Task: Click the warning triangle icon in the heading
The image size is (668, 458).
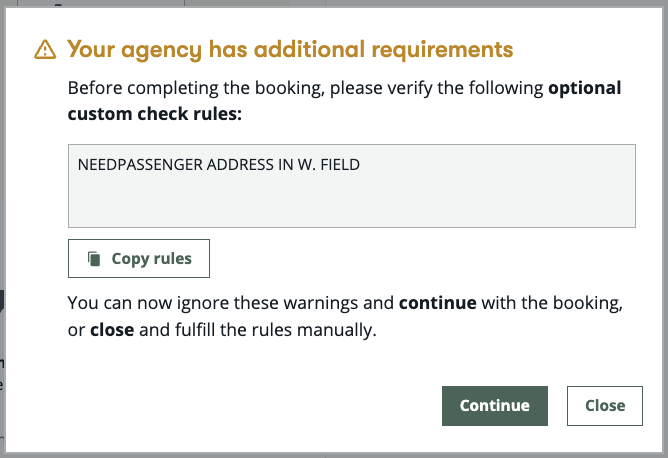Action: click(45, 50)
